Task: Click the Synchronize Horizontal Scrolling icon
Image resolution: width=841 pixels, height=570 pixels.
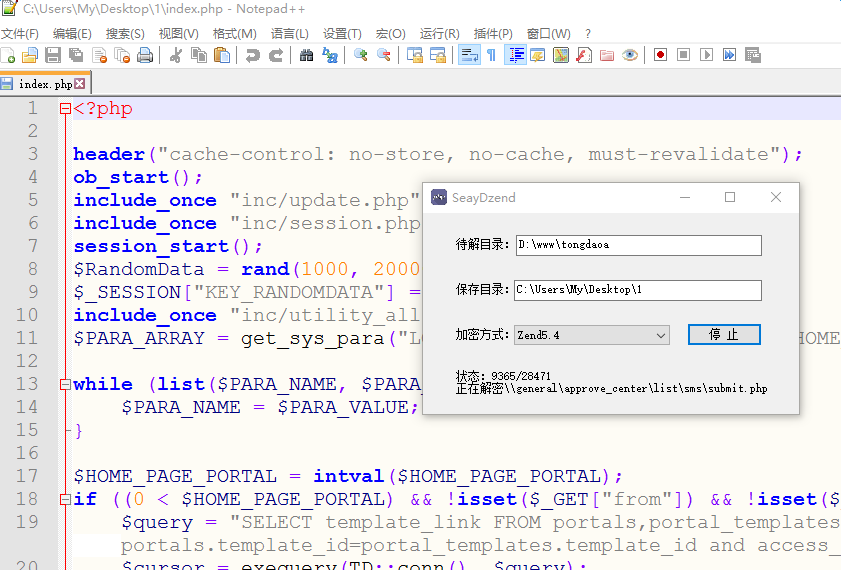Action: coord(438,55)
